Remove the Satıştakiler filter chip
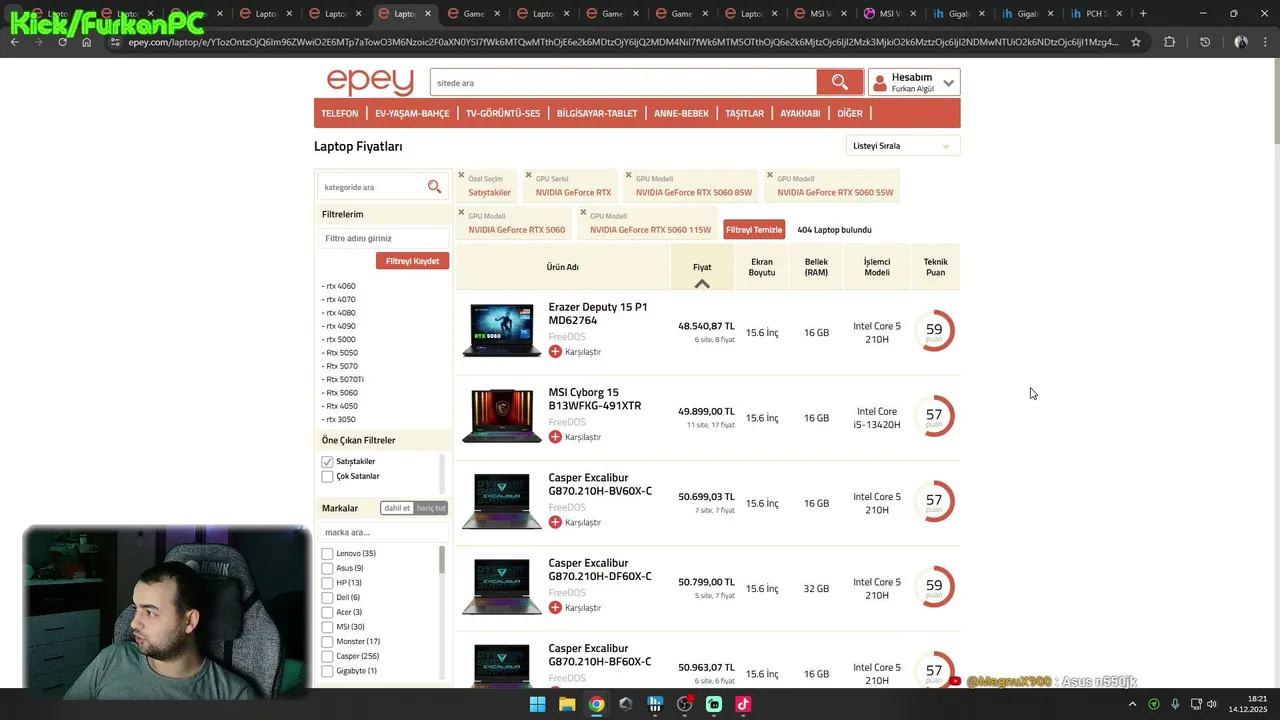This screenshot has width=1280, height=720. pyautogui.click(x=461, y=175)
